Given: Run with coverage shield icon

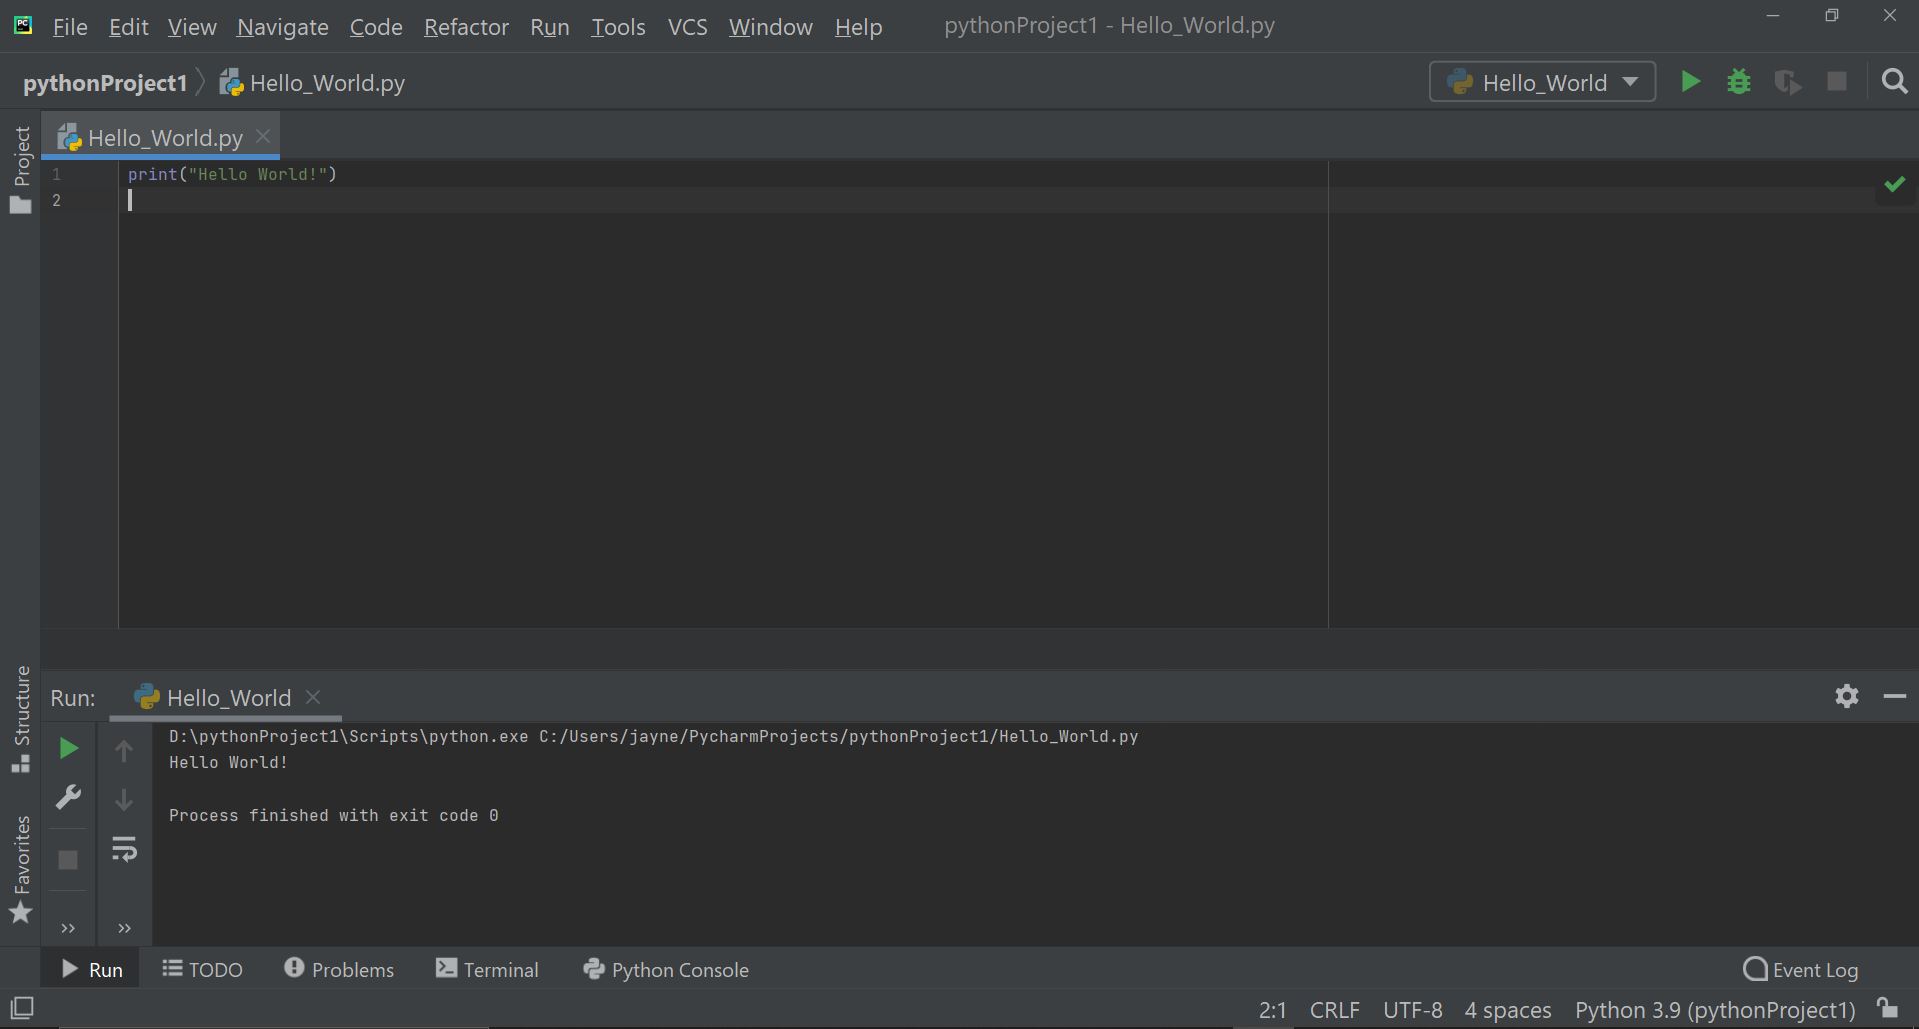Looking at the screenshot, I should coord(1788,82).
